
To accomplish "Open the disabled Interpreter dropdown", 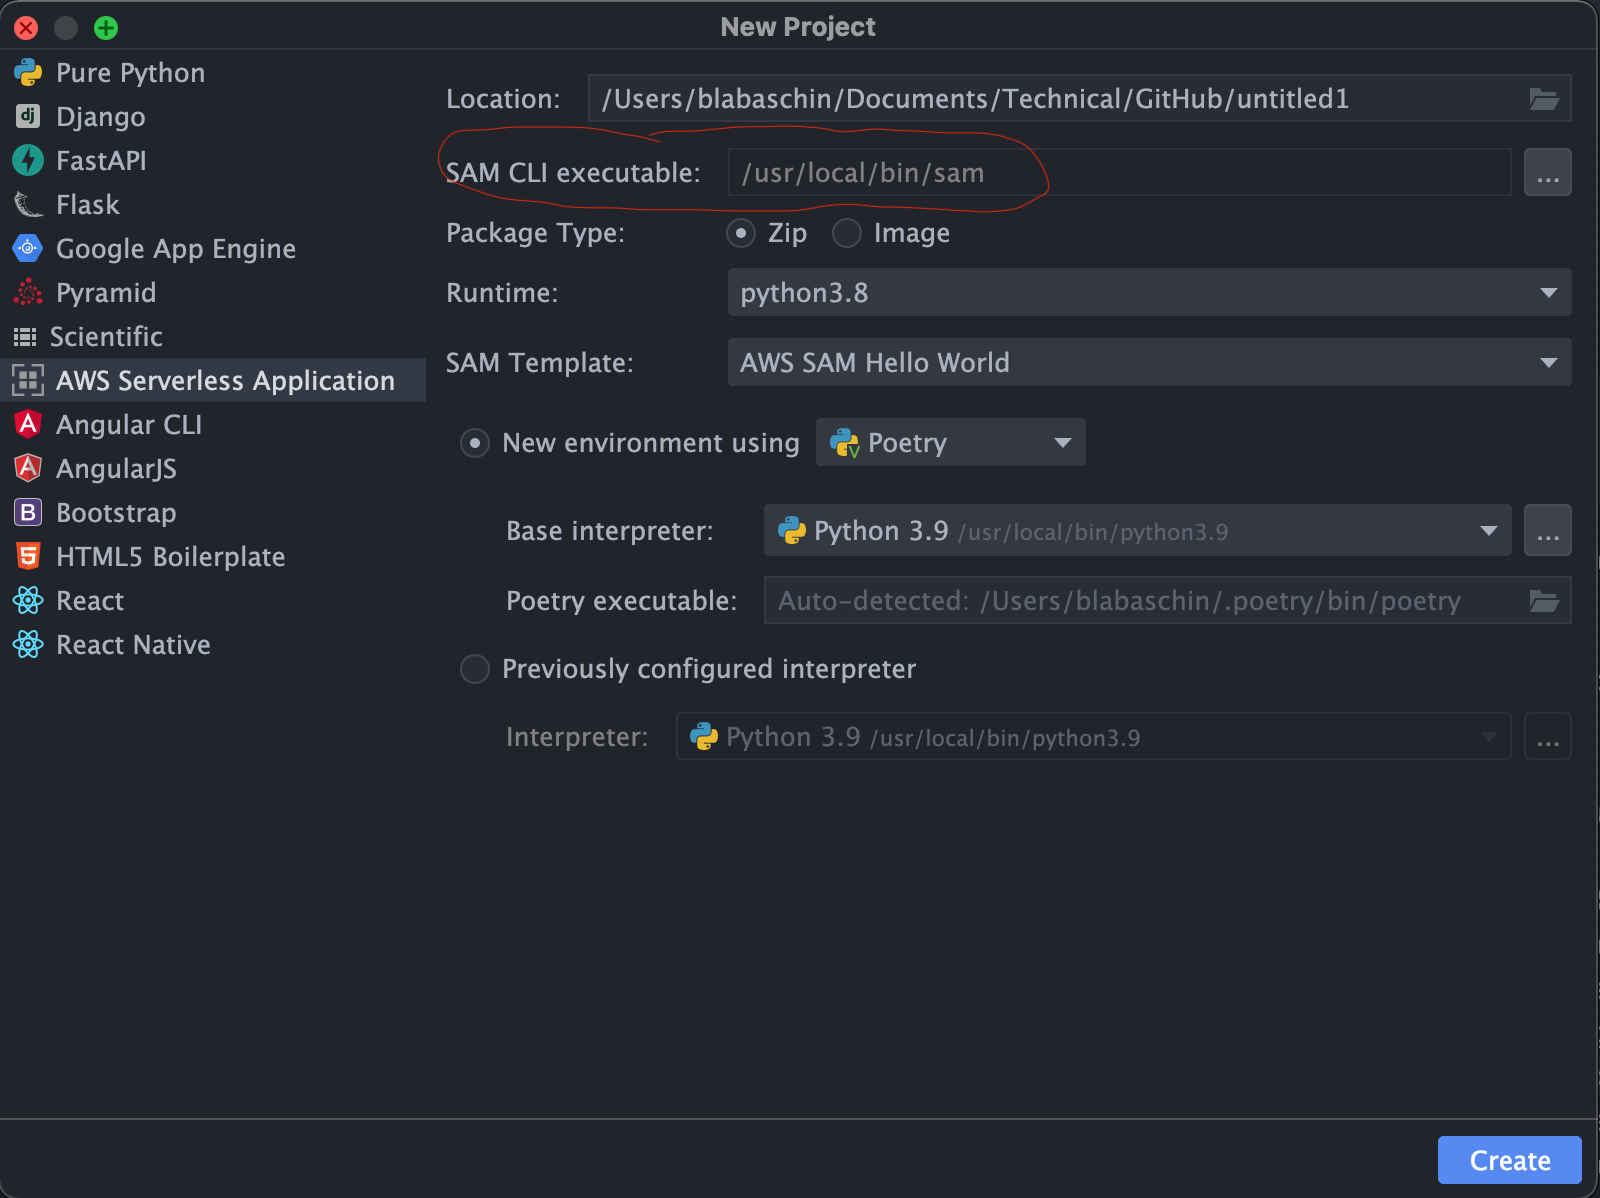I will coord(1093,736).
